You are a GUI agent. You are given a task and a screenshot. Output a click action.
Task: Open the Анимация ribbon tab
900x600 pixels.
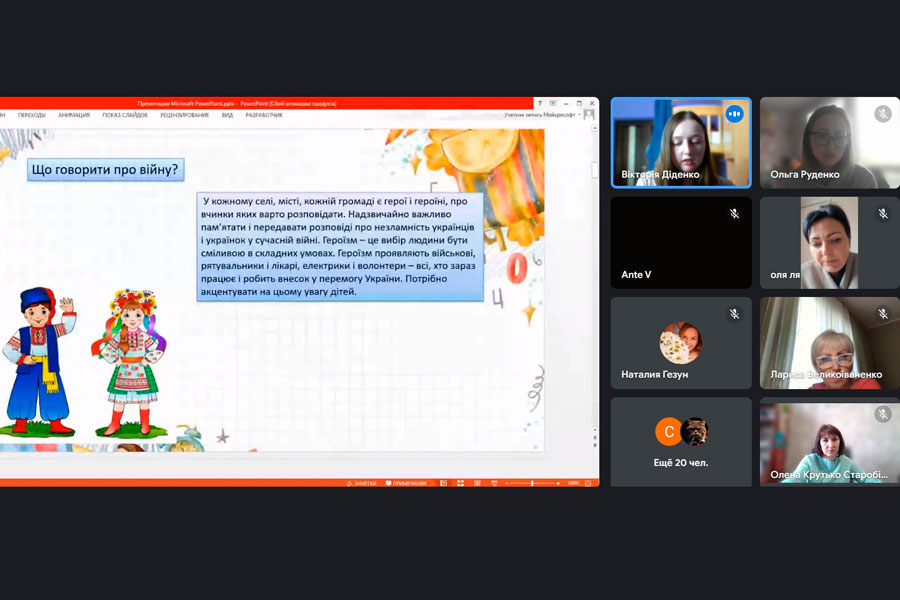pos(73,115)
